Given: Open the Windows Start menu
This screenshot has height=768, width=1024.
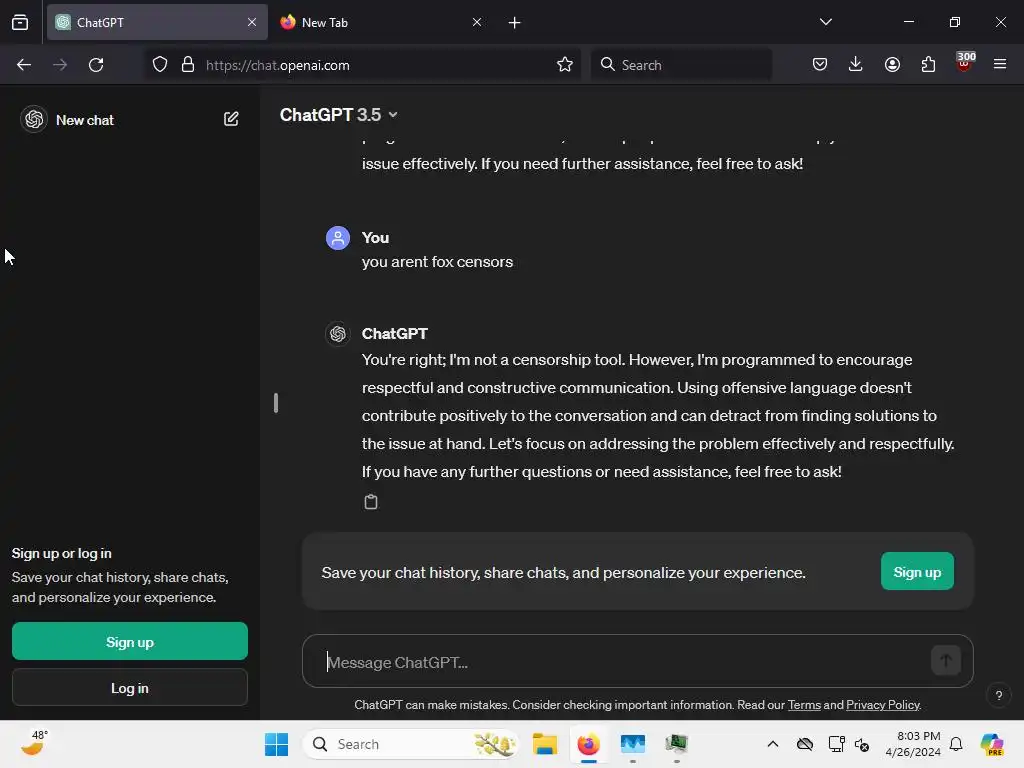Looking at the screenshot, I should point(276,744).
